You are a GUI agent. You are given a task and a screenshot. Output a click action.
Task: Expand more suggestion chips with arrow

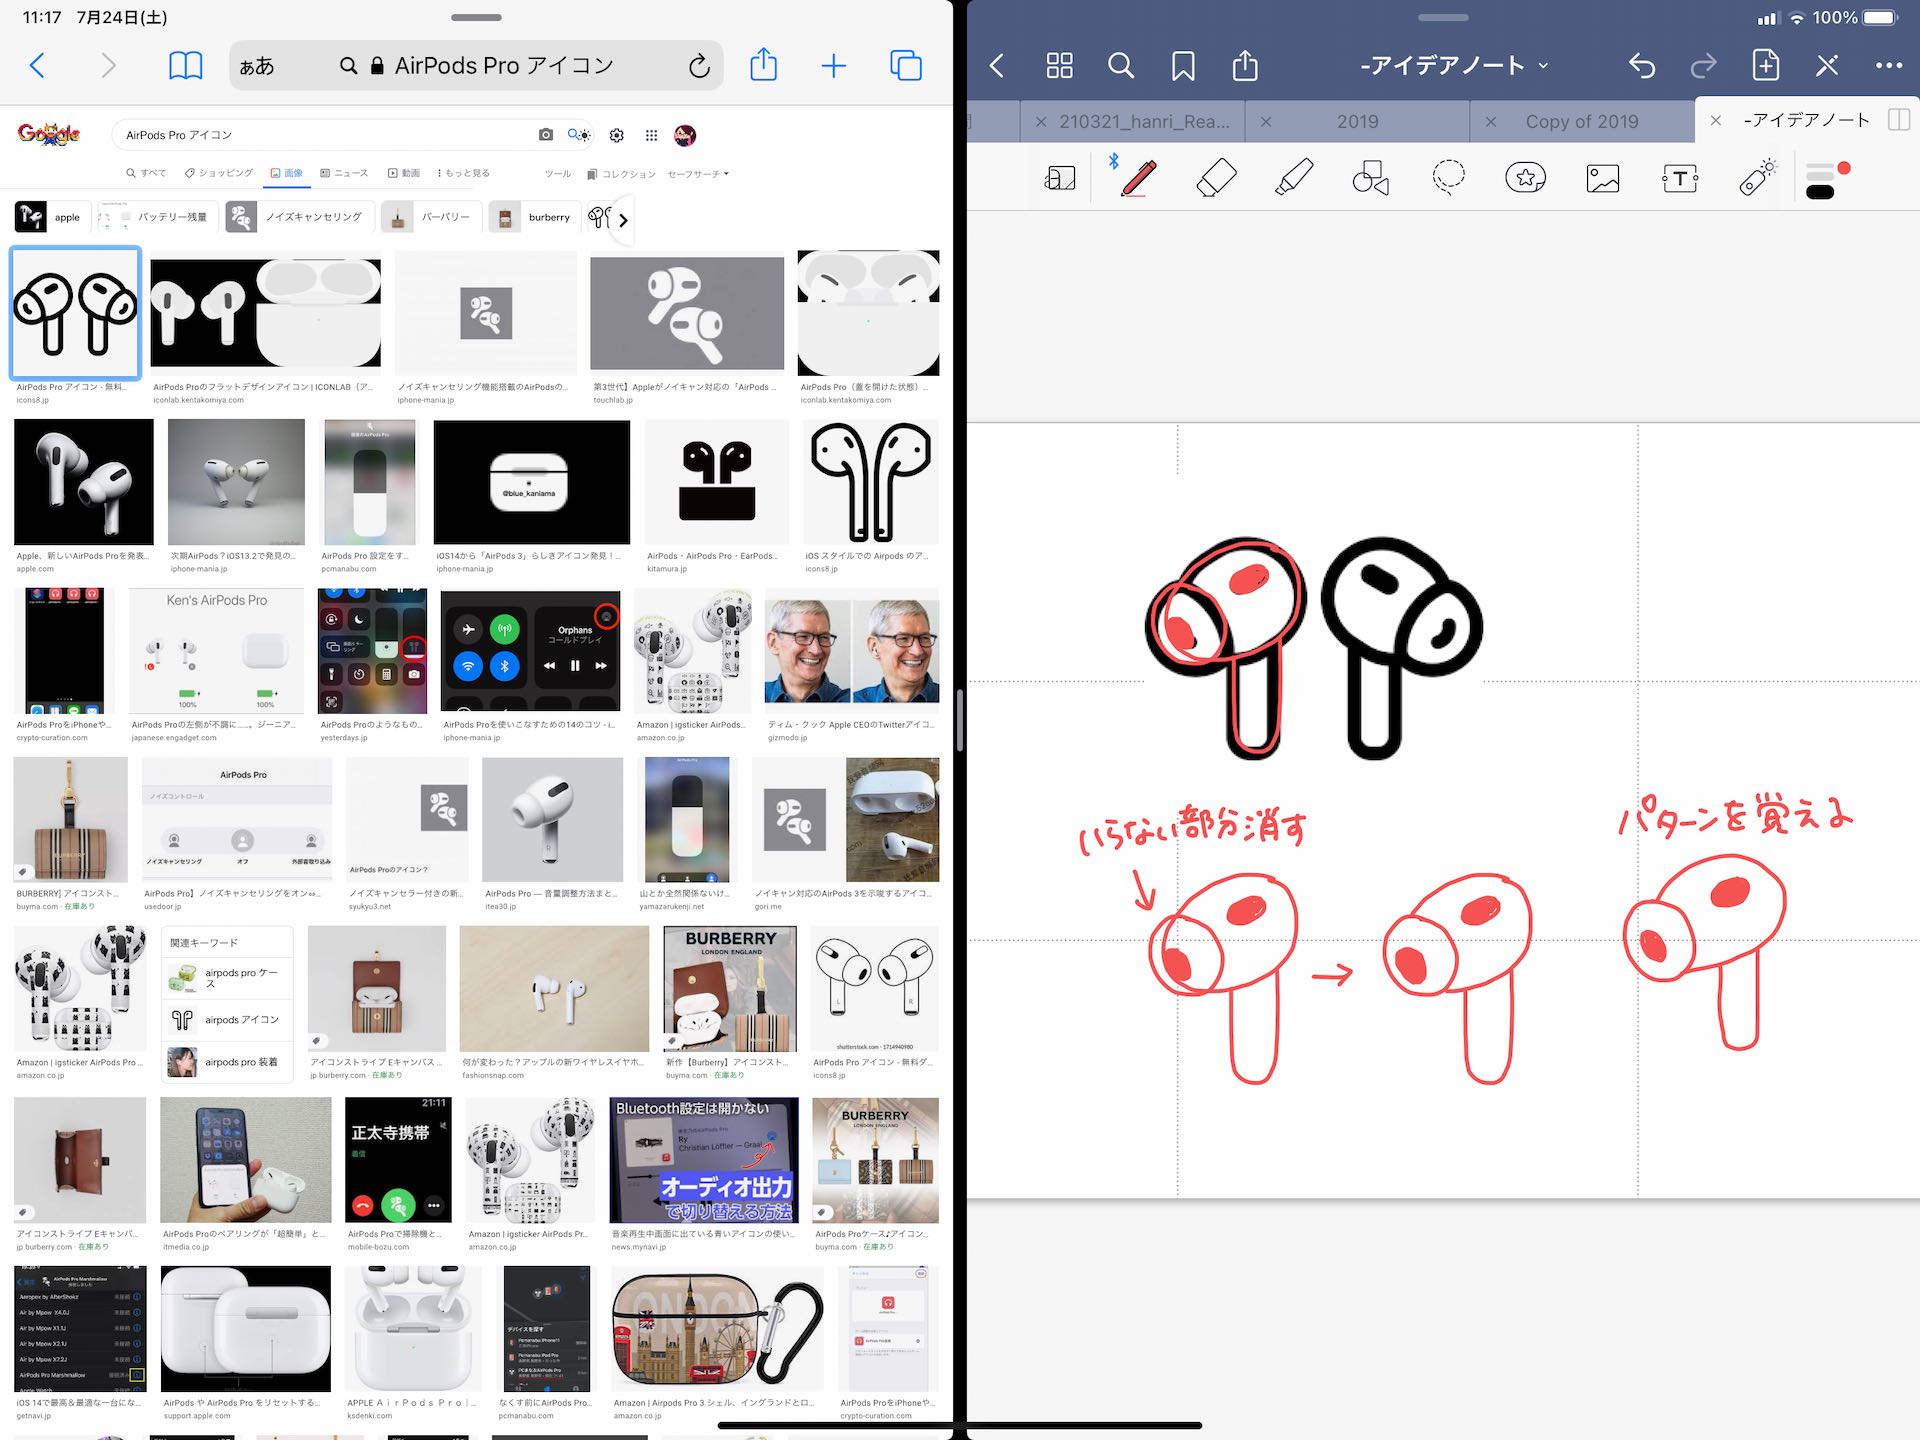click(x=623, y=219)
